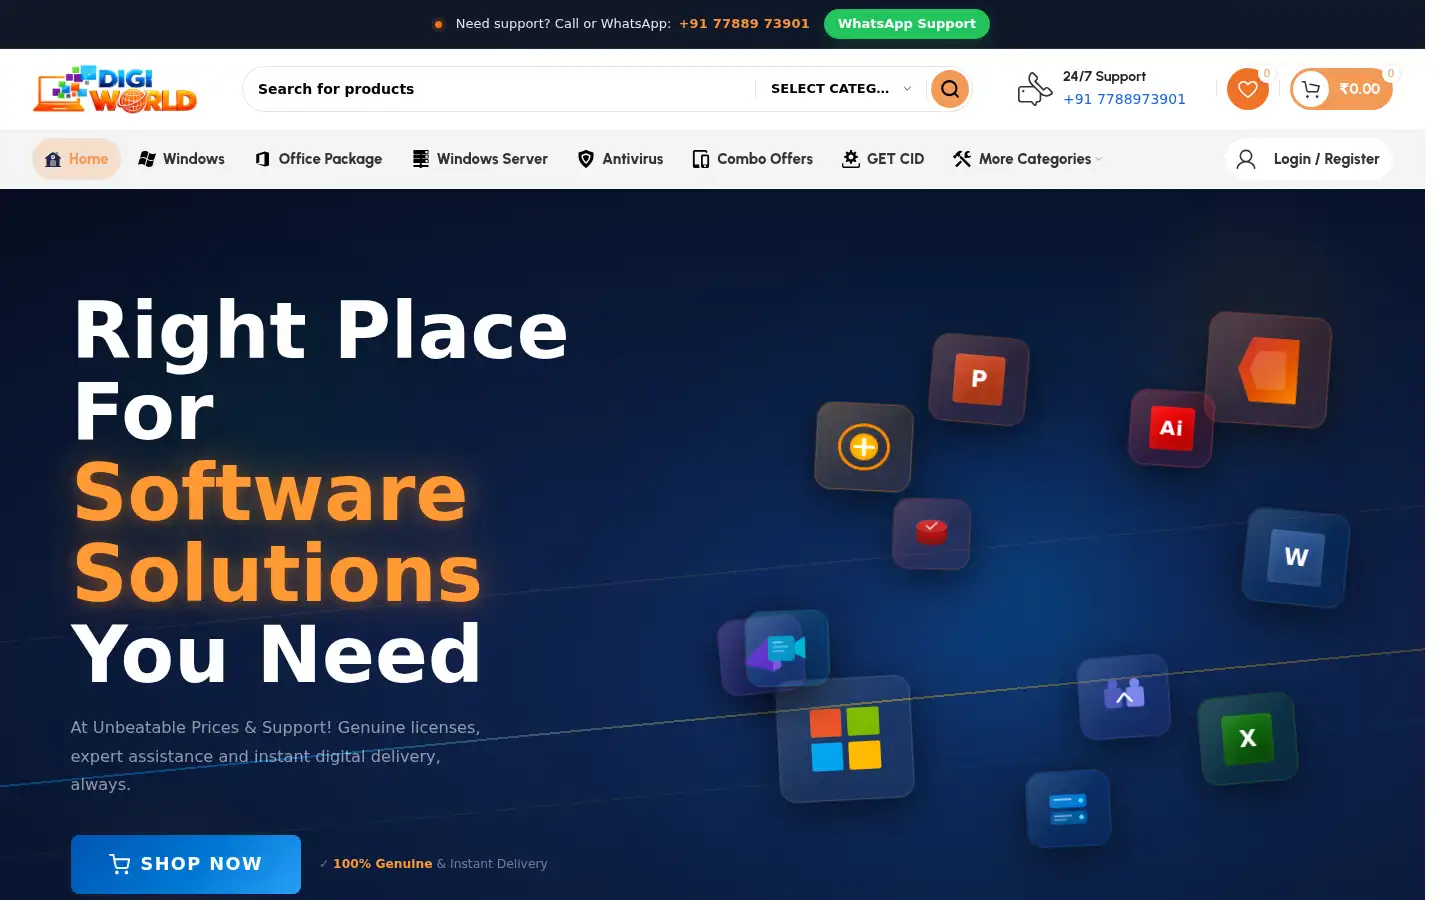This screenshot has height=900, width=1440.
Task: Click the PowerPoint tile in hero graphic
Action: pos(979,379)
